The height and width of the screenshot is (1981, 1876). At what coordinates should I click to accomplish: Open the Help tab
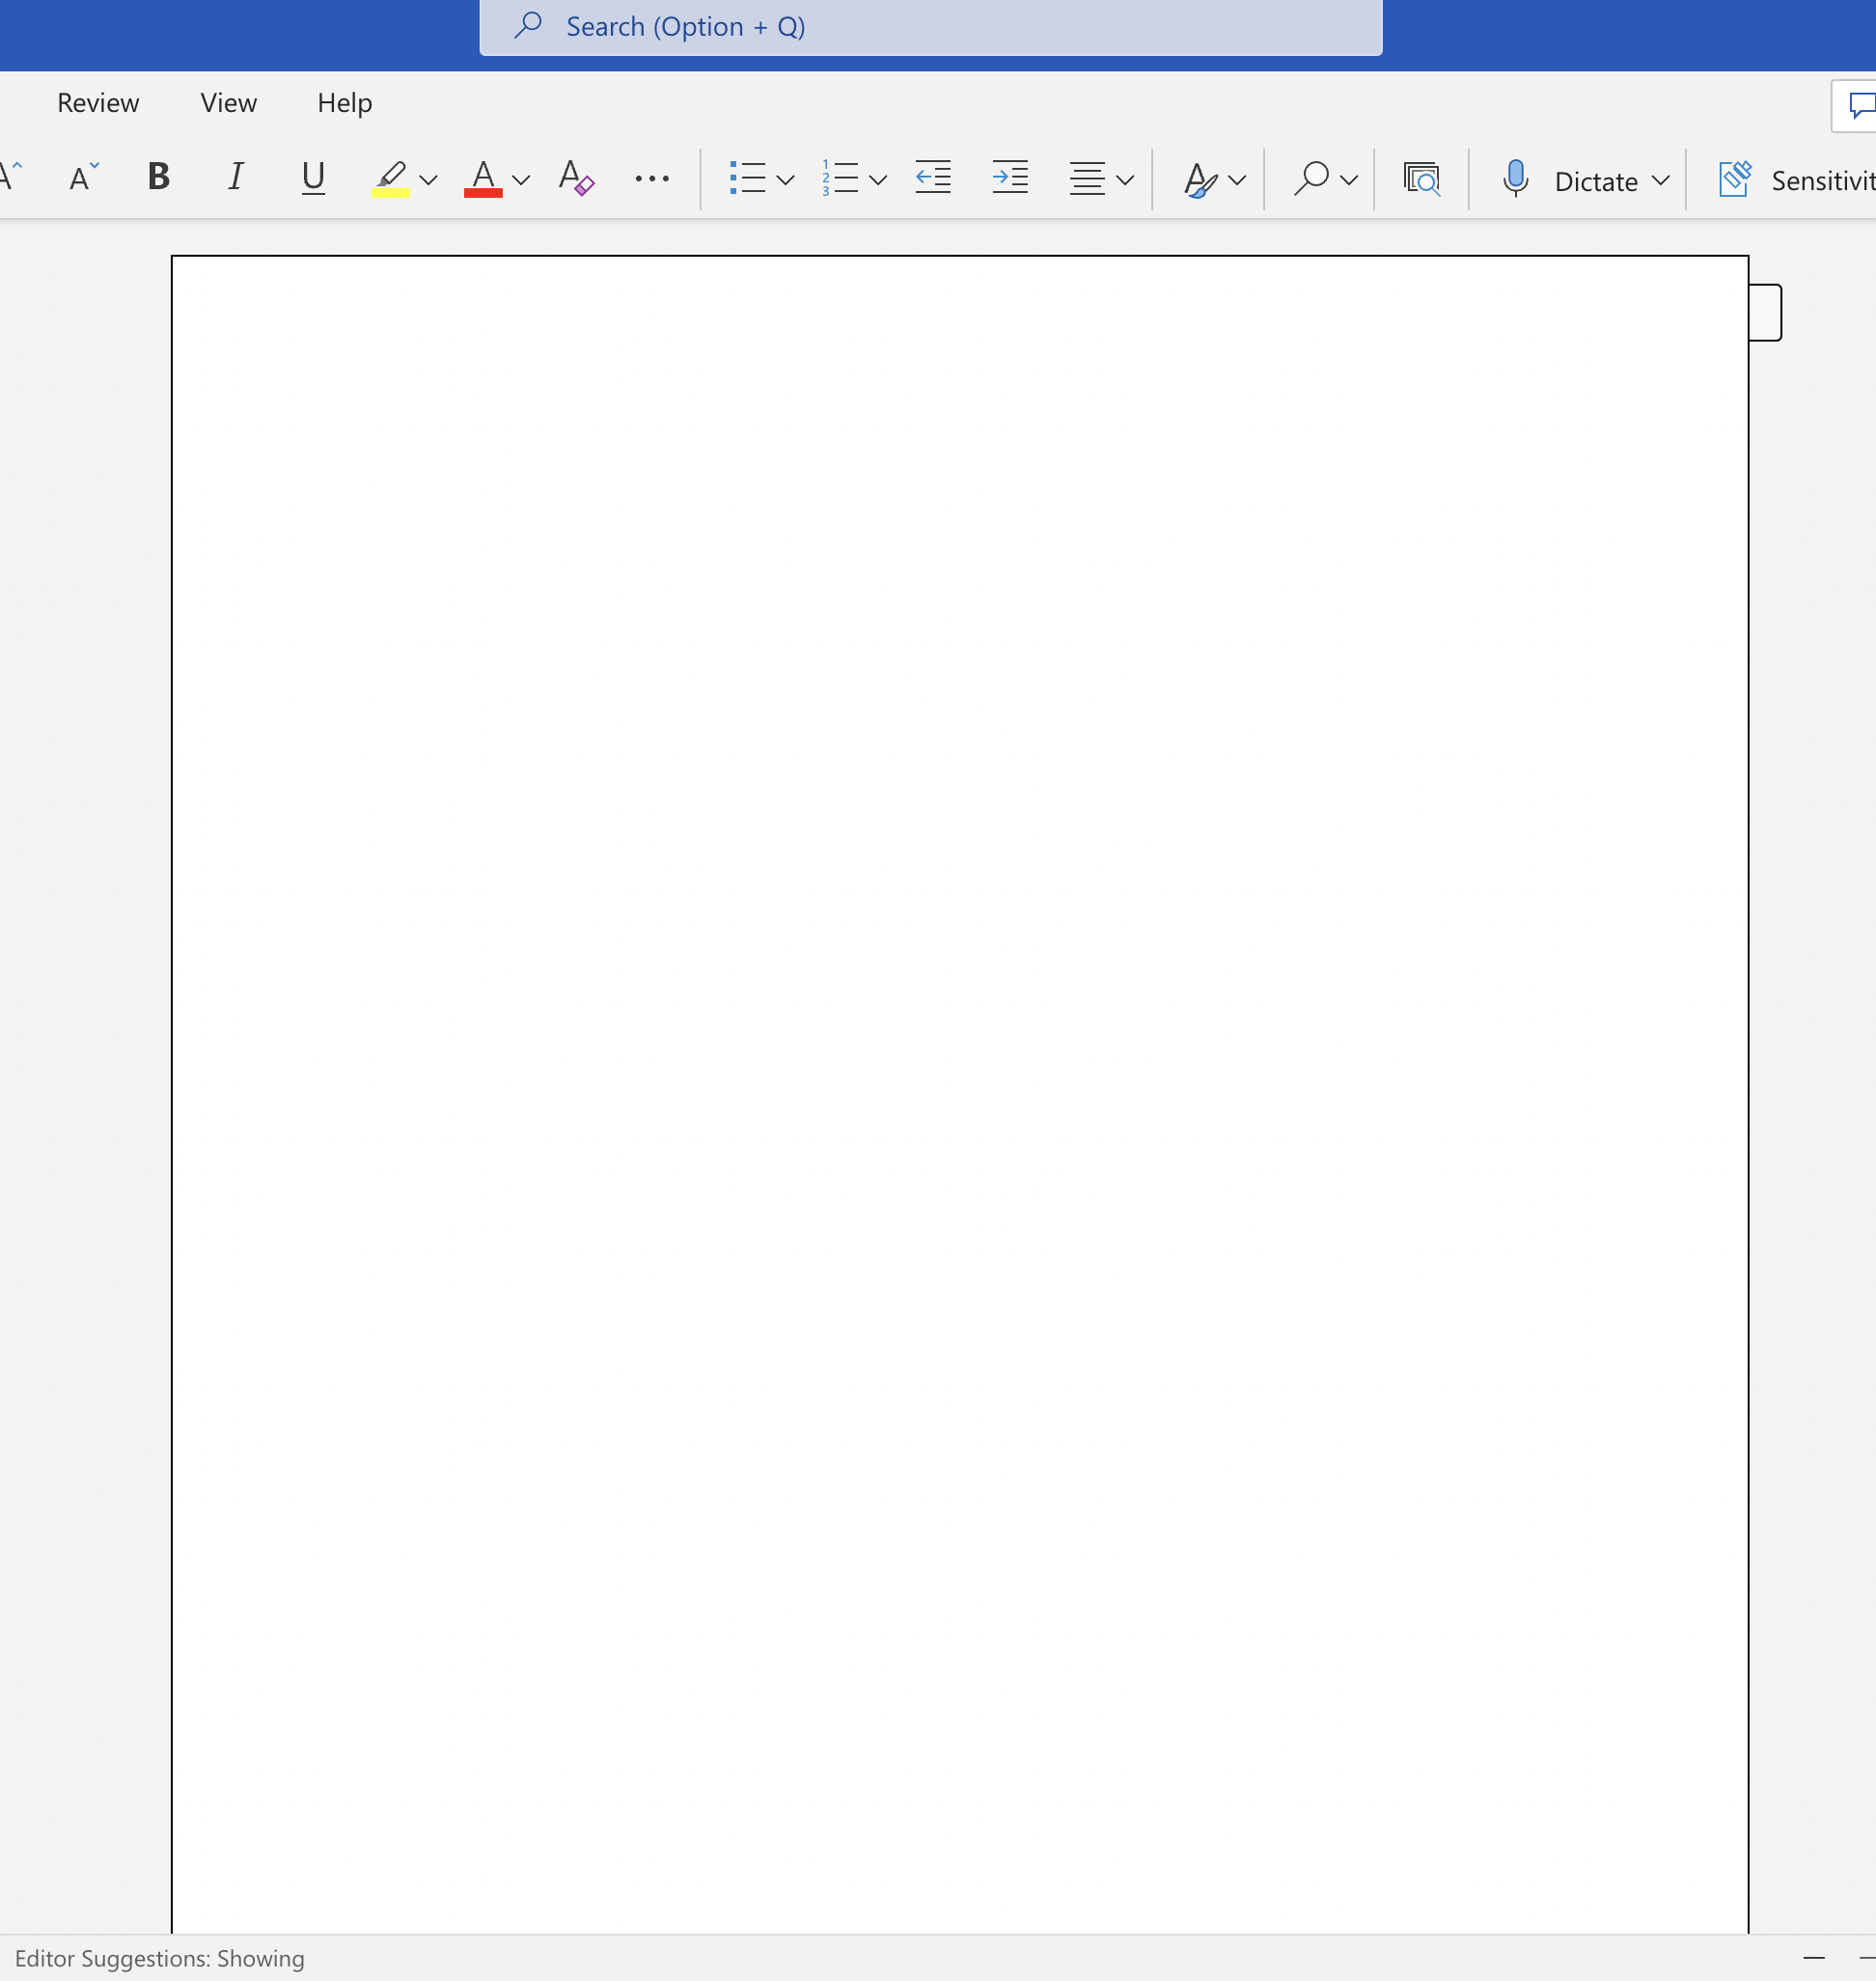[345, 103]
